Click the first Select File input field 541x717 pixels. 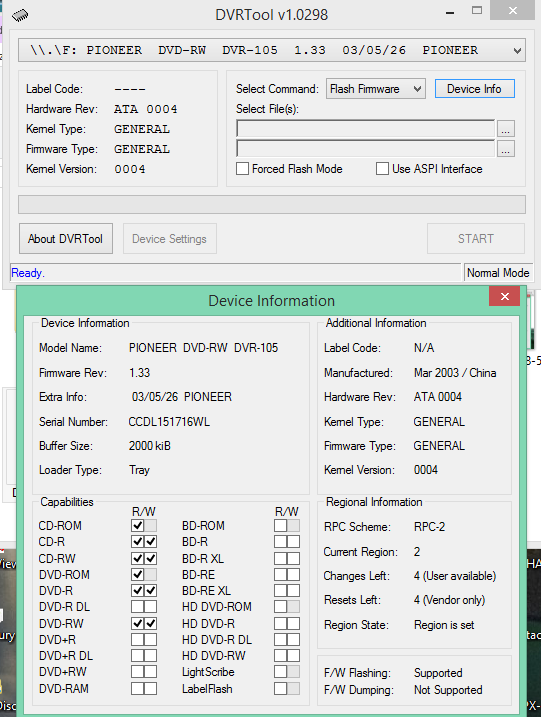365,128
